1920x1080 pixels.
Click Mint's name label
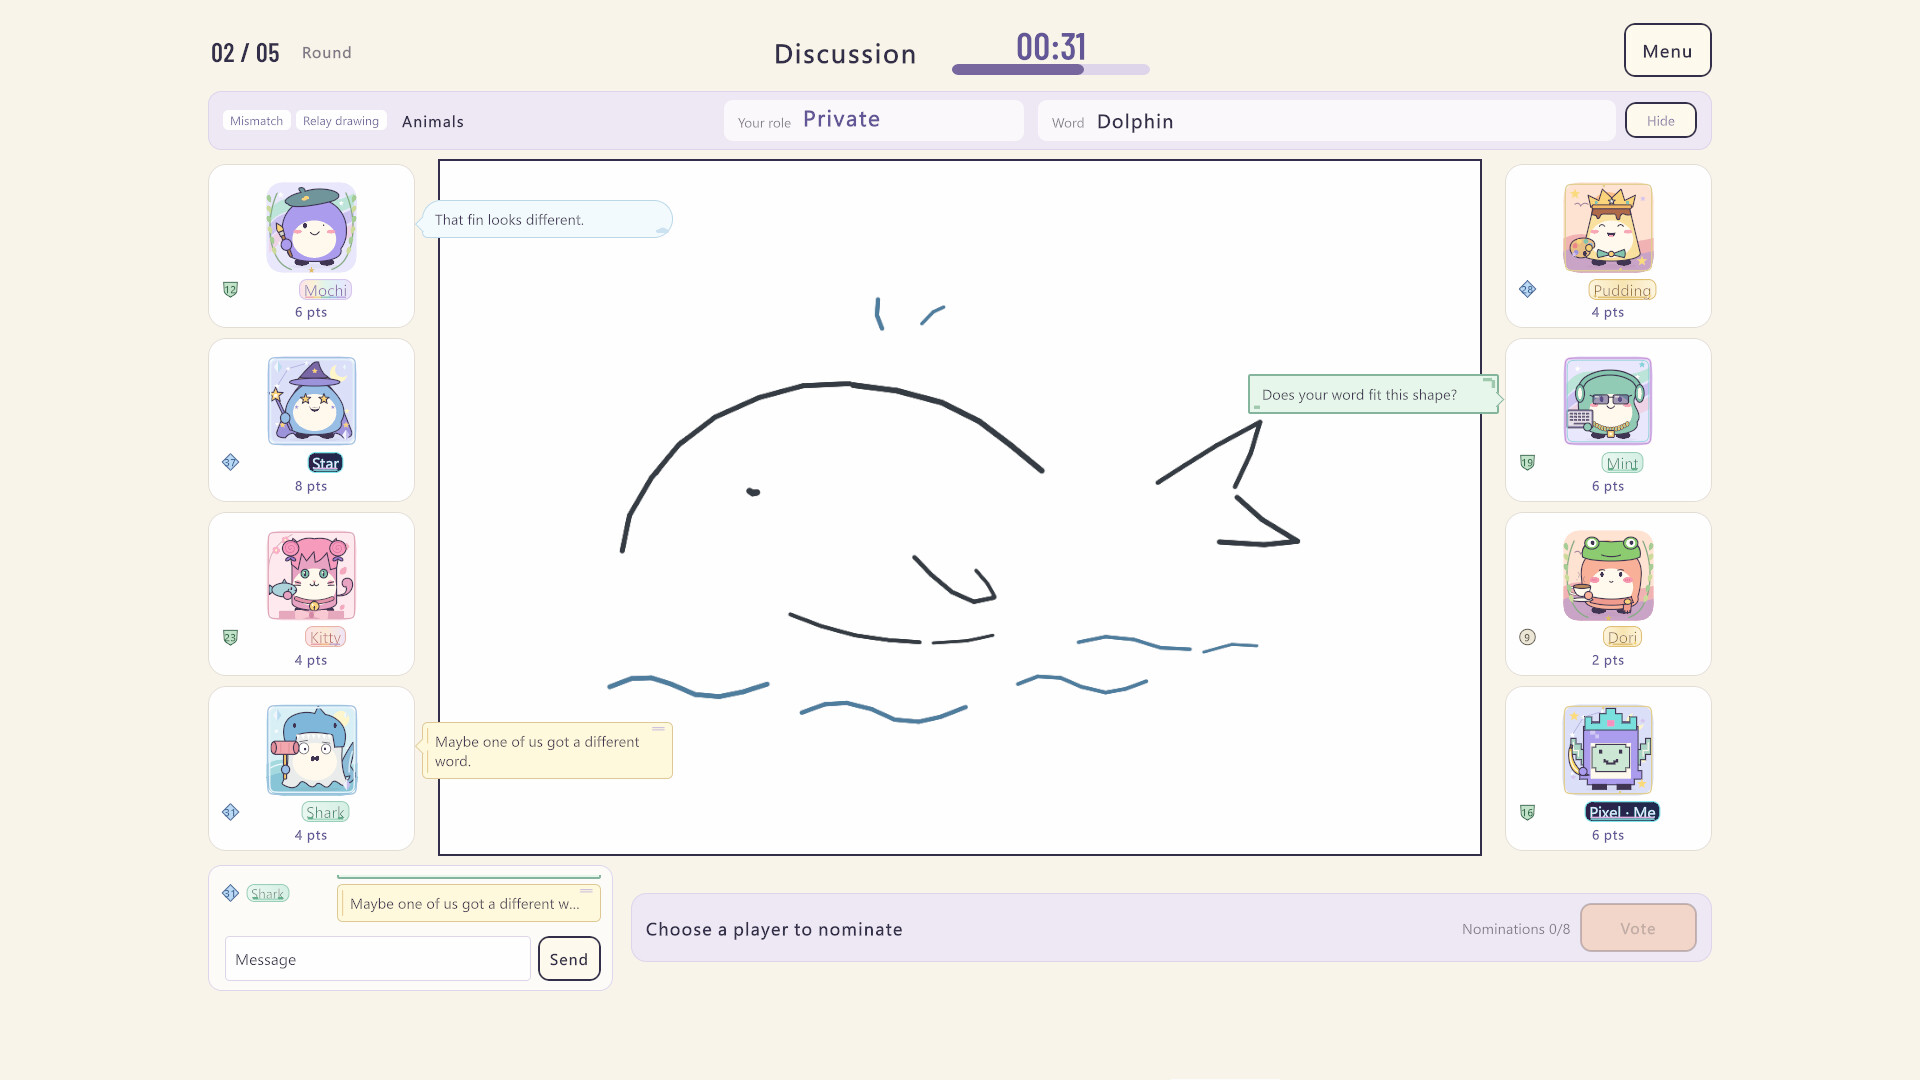click(1622, 463)
